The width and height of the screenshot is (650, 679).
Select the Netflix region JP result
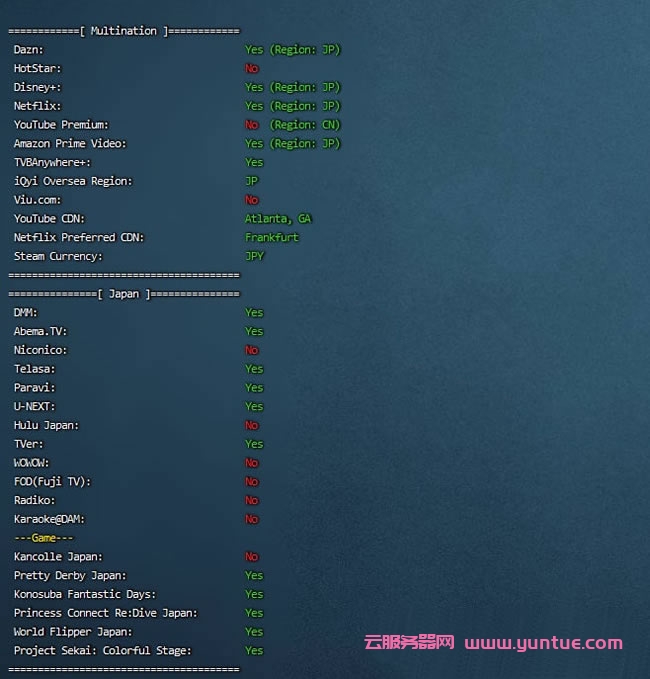pos(292,106)
